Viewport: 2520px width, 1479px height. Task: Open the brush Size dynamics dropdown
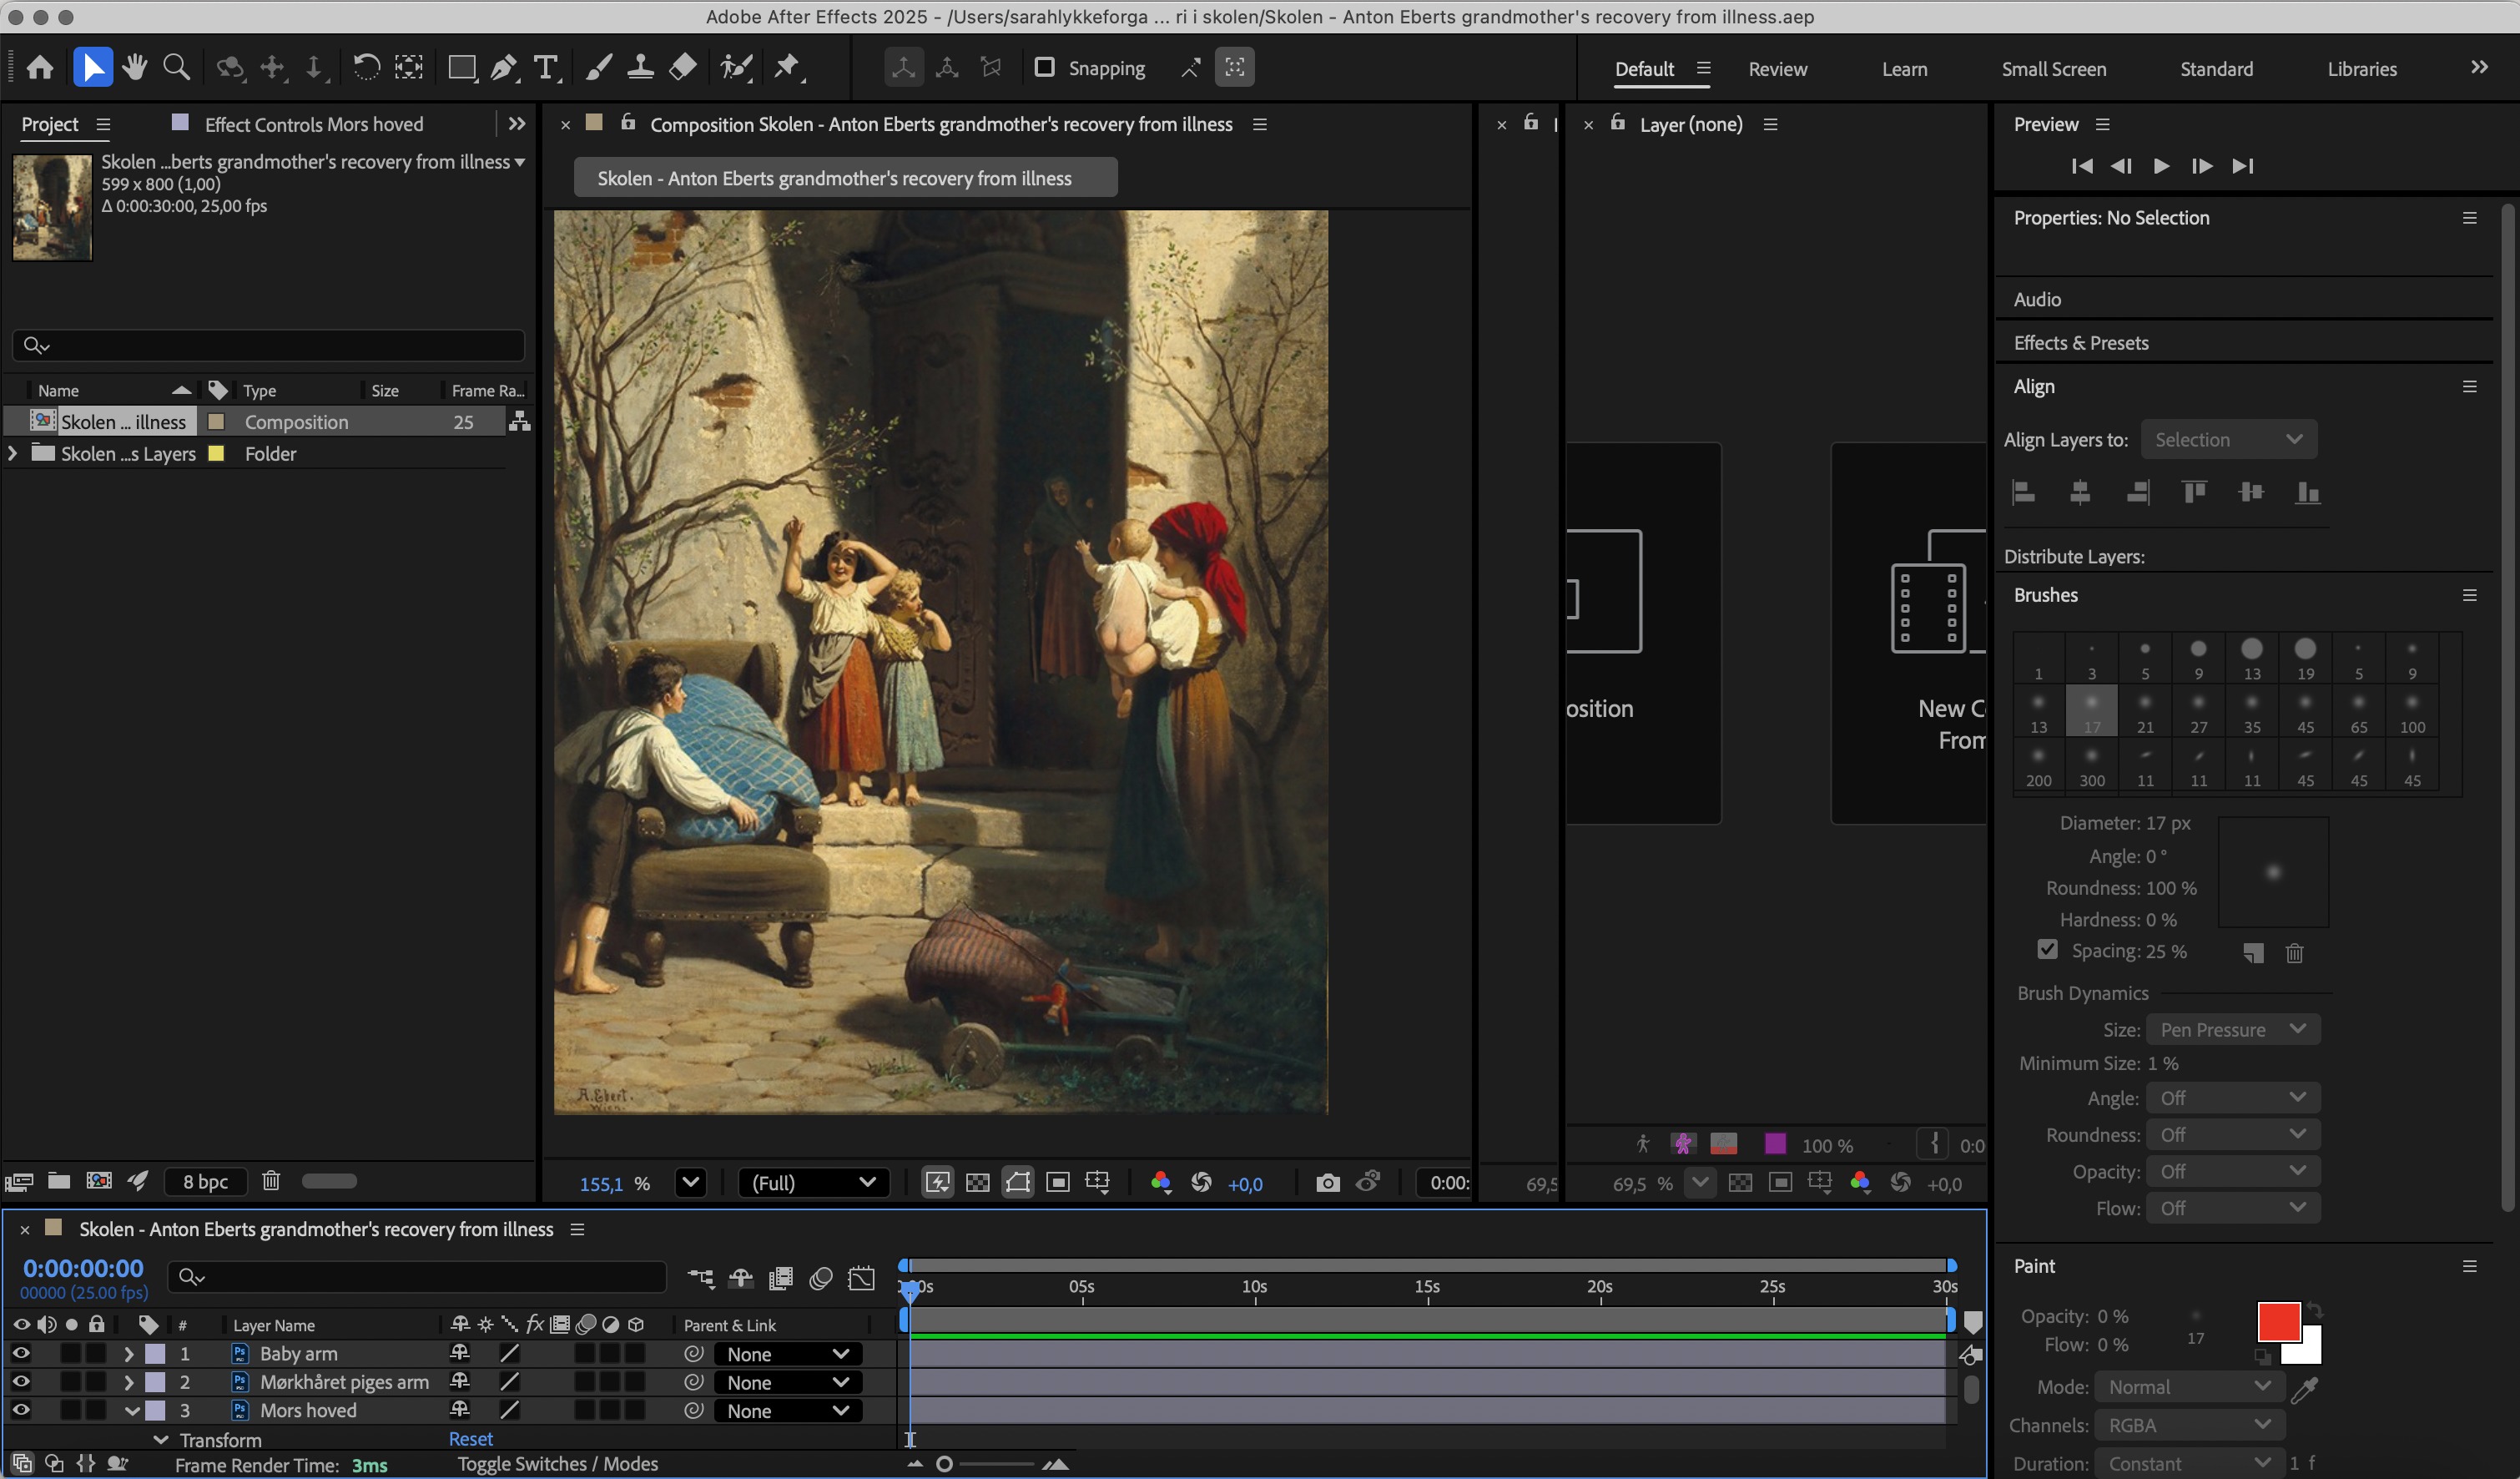pyautogui.click(x=2233, y=1030)
